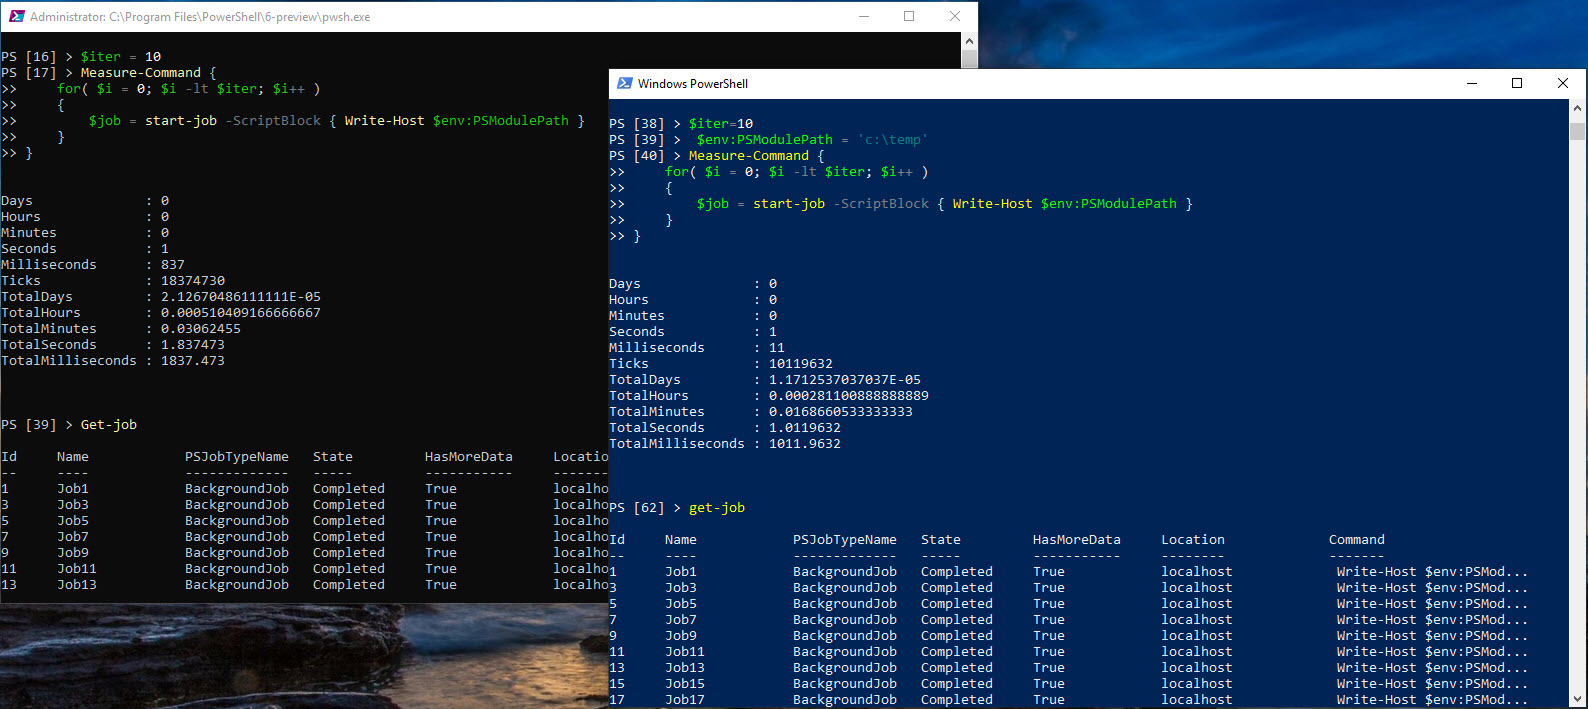Screen dimensions: 1588x709
Task: Click the Location column header
Action: [1193, 540]
